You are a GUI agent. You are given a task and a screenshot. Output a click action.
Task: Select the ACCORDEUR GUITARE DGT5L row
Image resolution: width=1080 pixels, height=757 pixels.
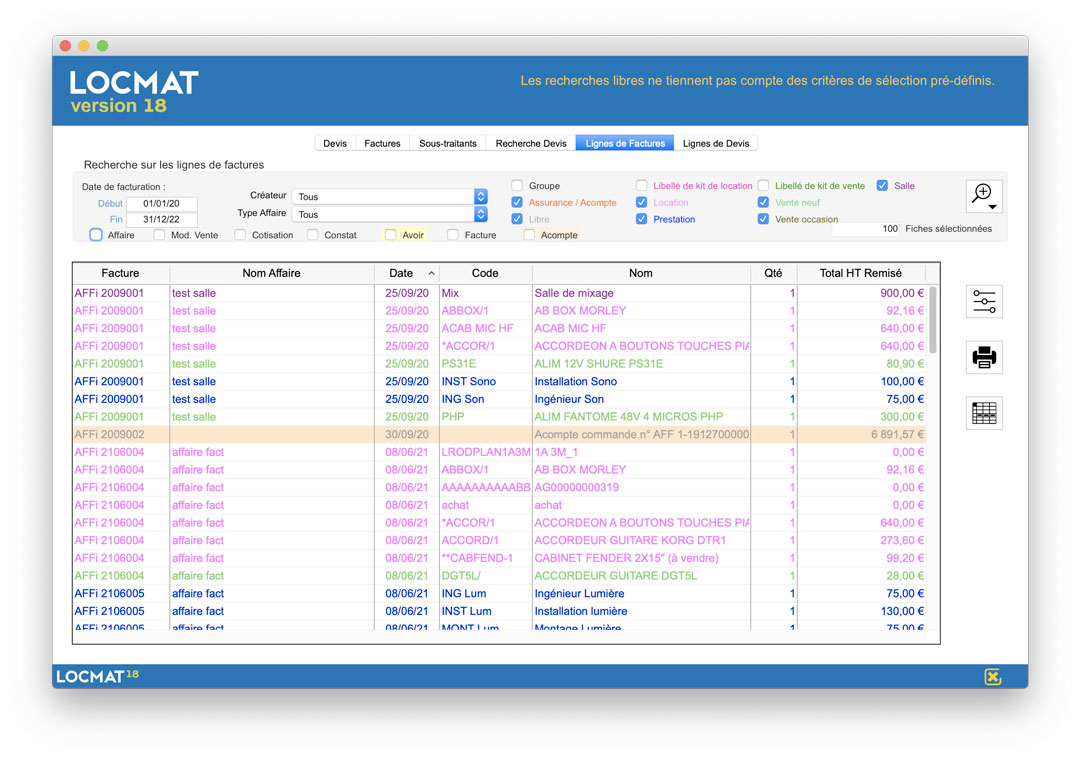499,576
